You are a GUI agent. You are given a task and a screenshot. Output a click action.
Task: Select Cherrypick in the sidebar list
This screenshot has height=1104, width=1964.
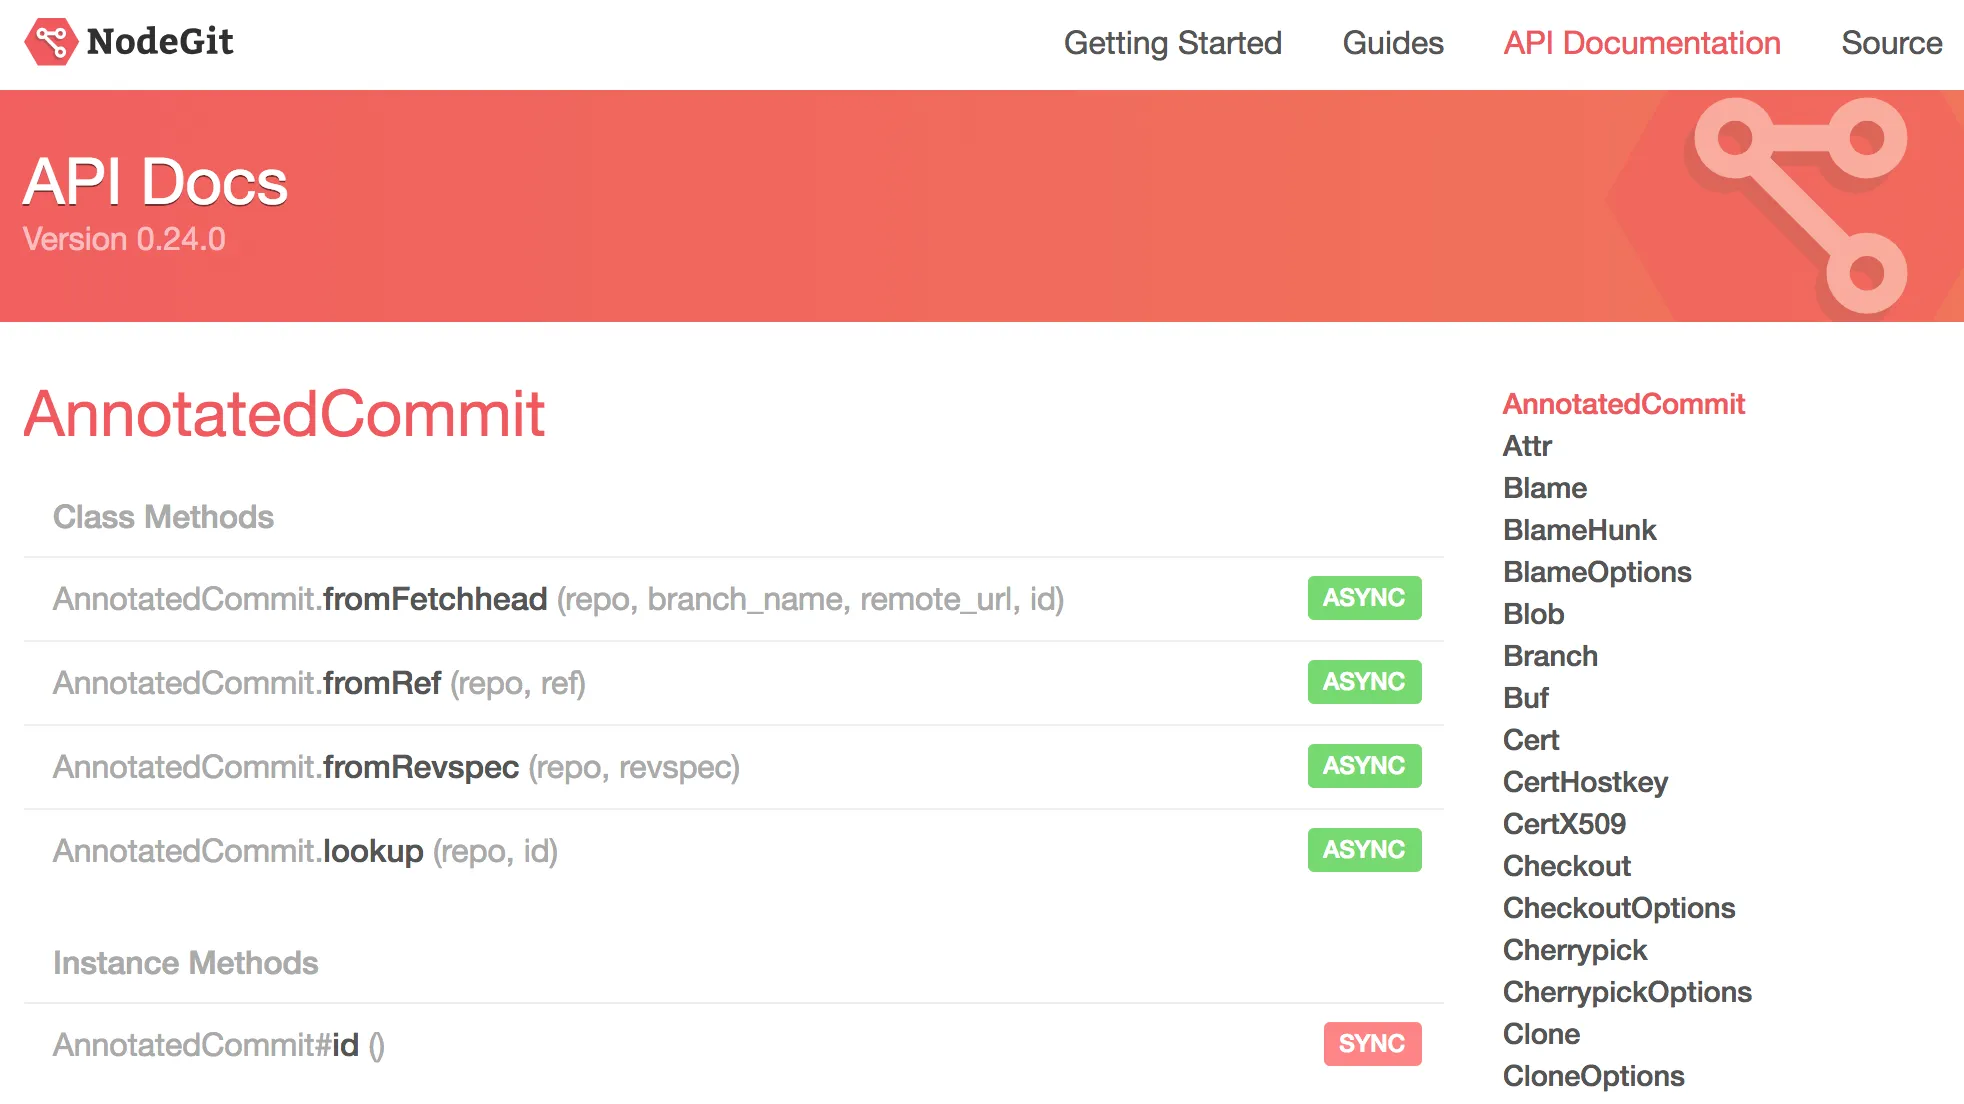click(x=1575, y=950)
